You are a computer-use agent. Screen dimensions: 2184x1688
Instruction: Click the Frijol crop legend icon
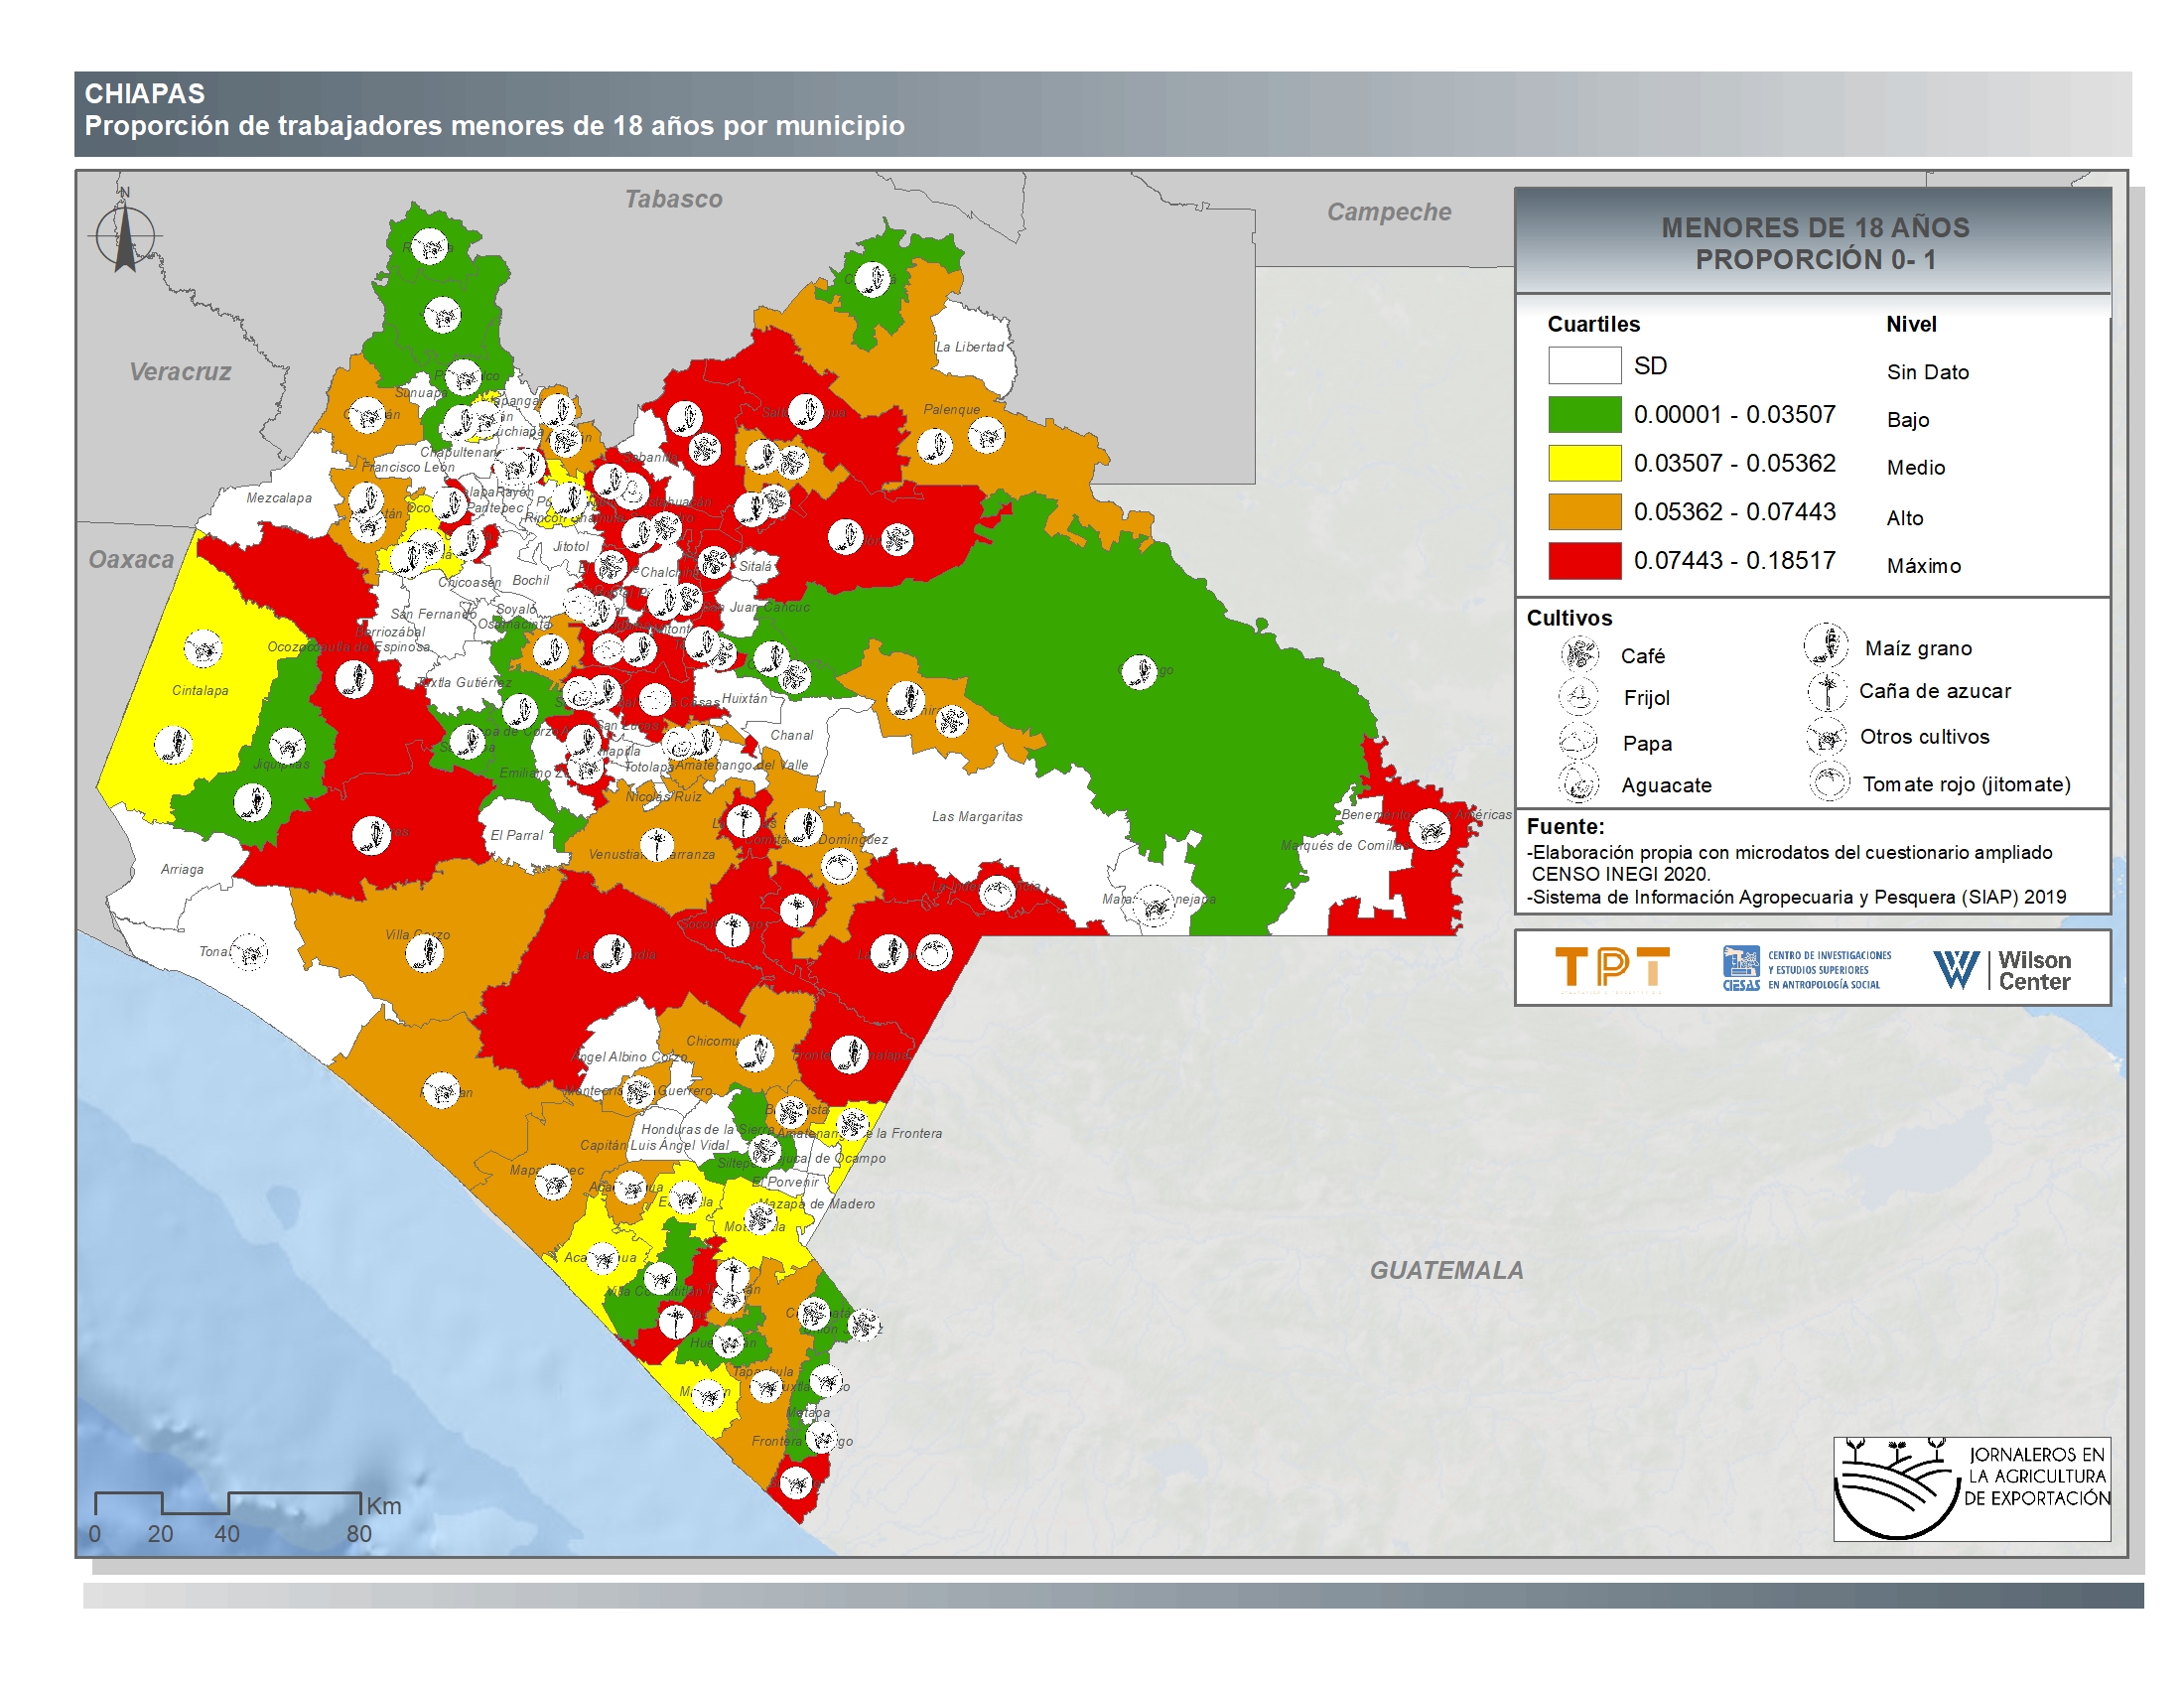coord(1579,696)
